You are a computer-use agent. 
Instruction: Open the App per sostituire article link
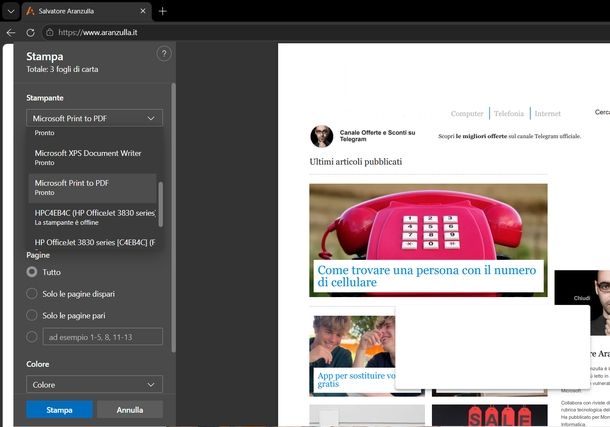pyautogui.click(x=356, y=380)
